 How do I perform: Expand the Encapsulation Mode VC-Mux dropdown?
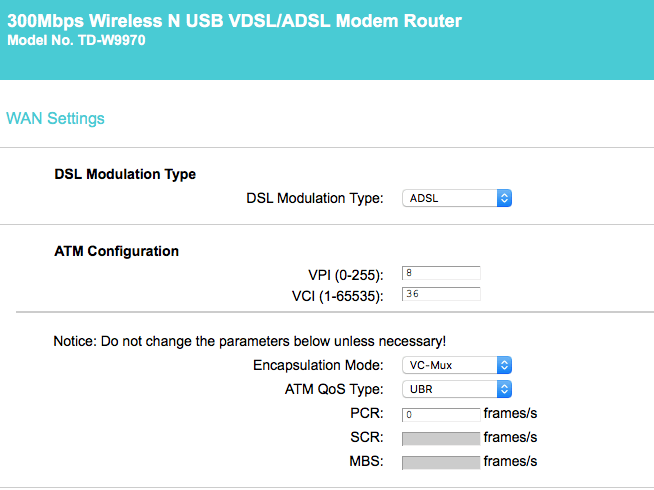click(456, 365)
